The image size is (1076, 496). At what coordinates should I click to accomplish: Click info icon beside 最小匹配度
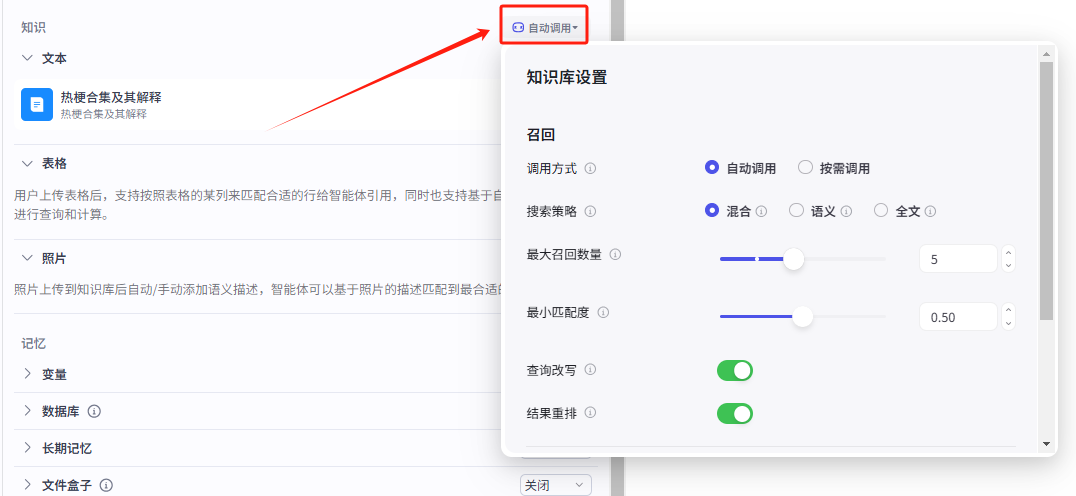point(603,313)
